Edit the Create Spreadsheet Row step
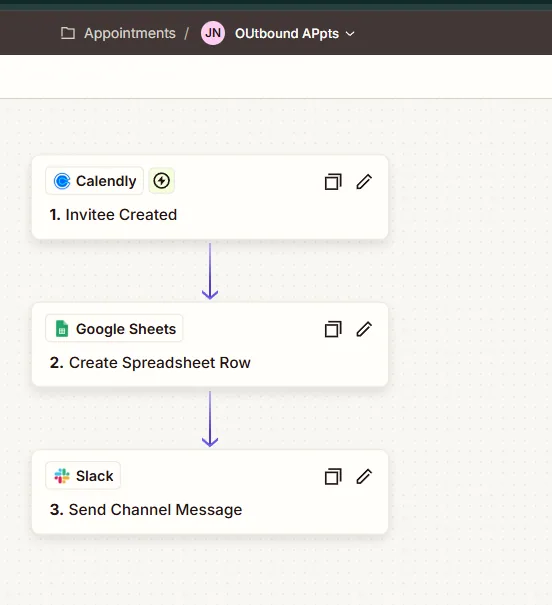Image resolution: width=552 pixels, height=605 pixels. [364, 329]
